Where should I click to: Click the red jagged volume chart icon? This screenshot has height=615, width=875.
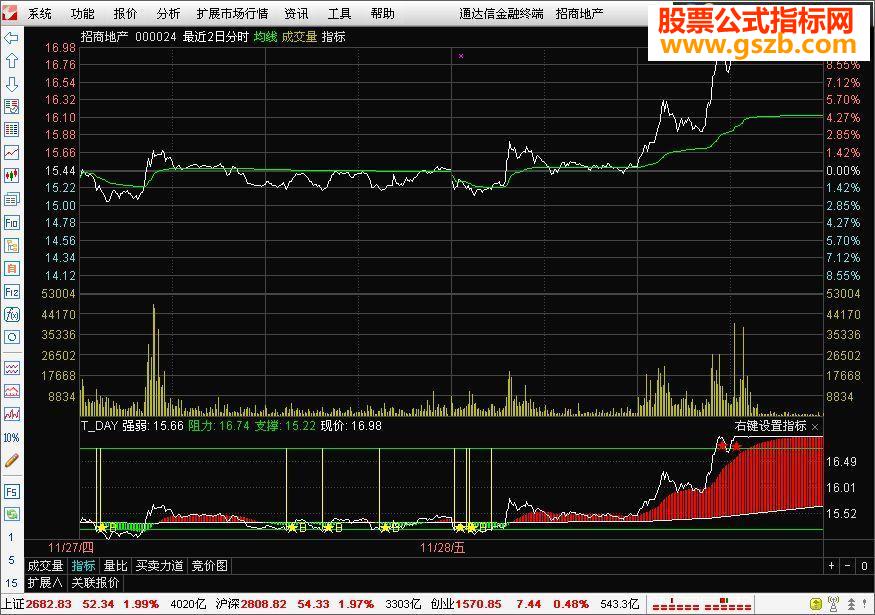tap(11, 414)
